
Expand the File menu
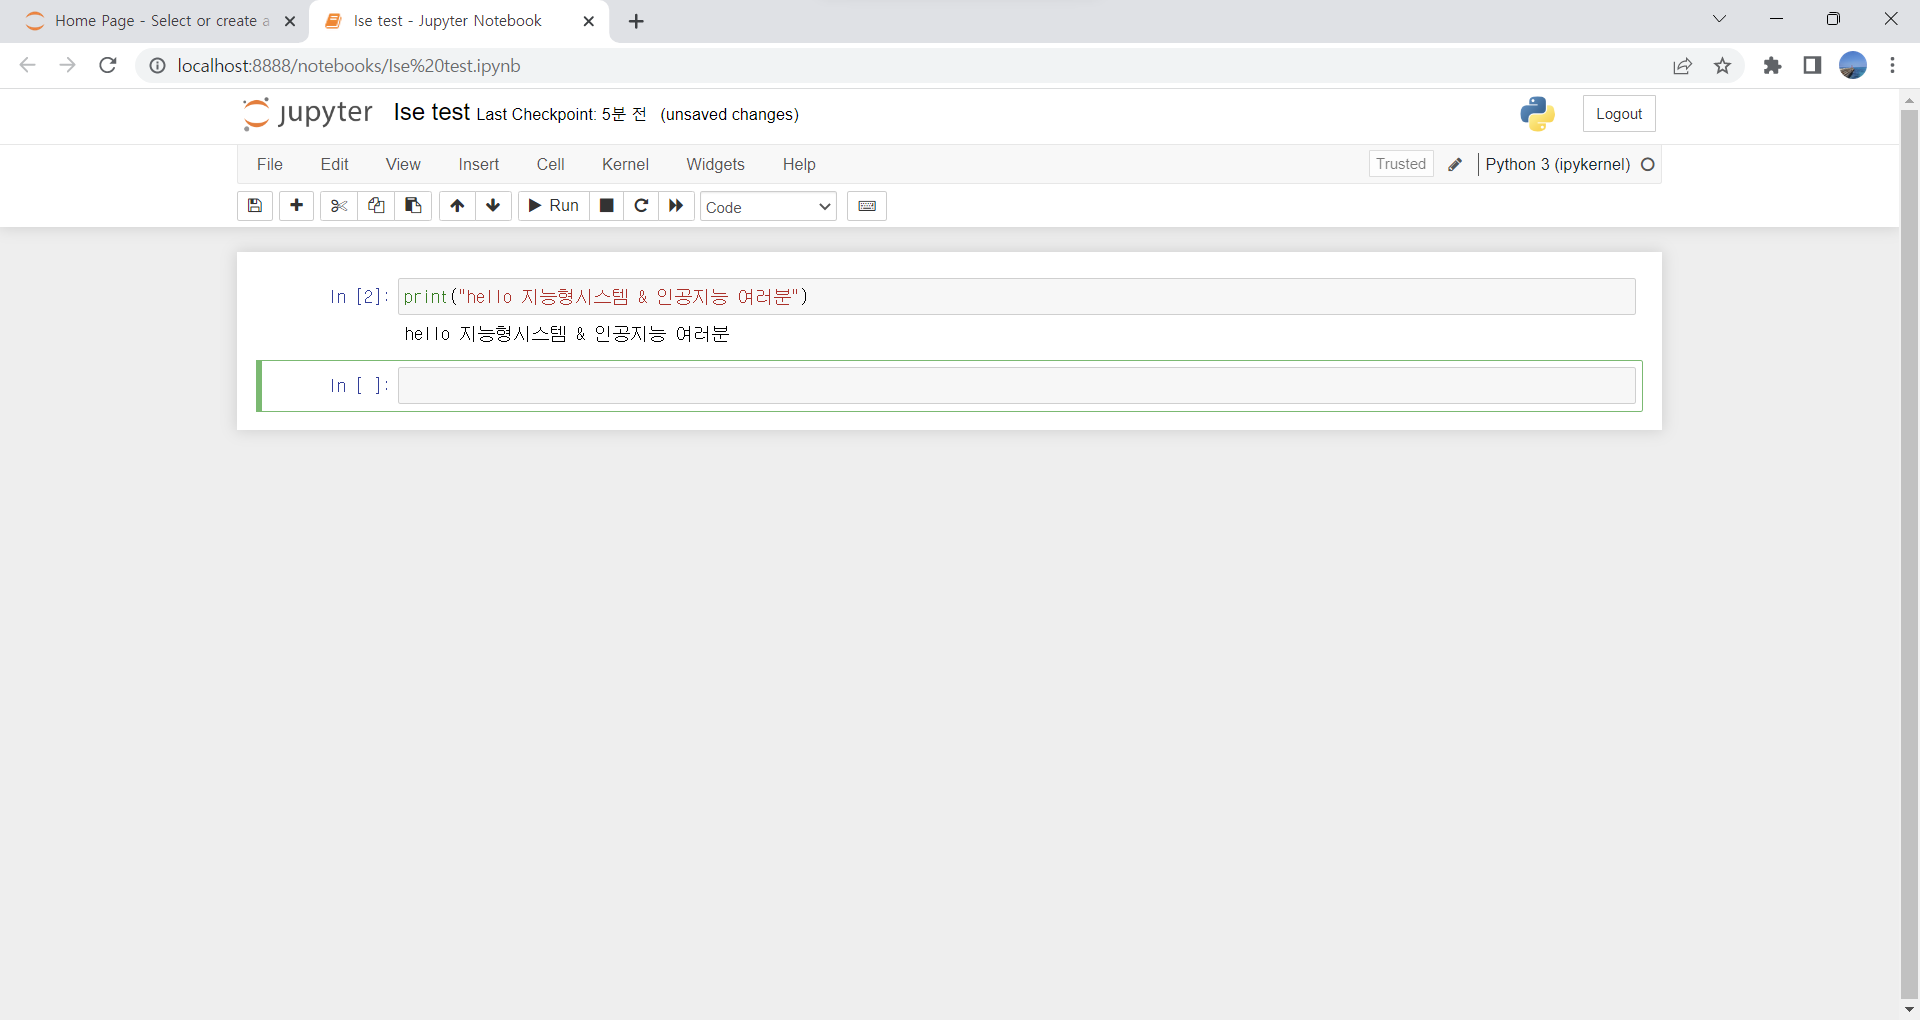click(269, 164)
